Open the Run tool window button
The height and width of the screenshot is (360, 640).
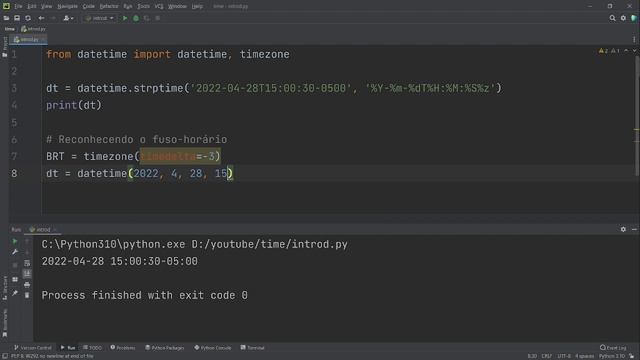point(68,348)
